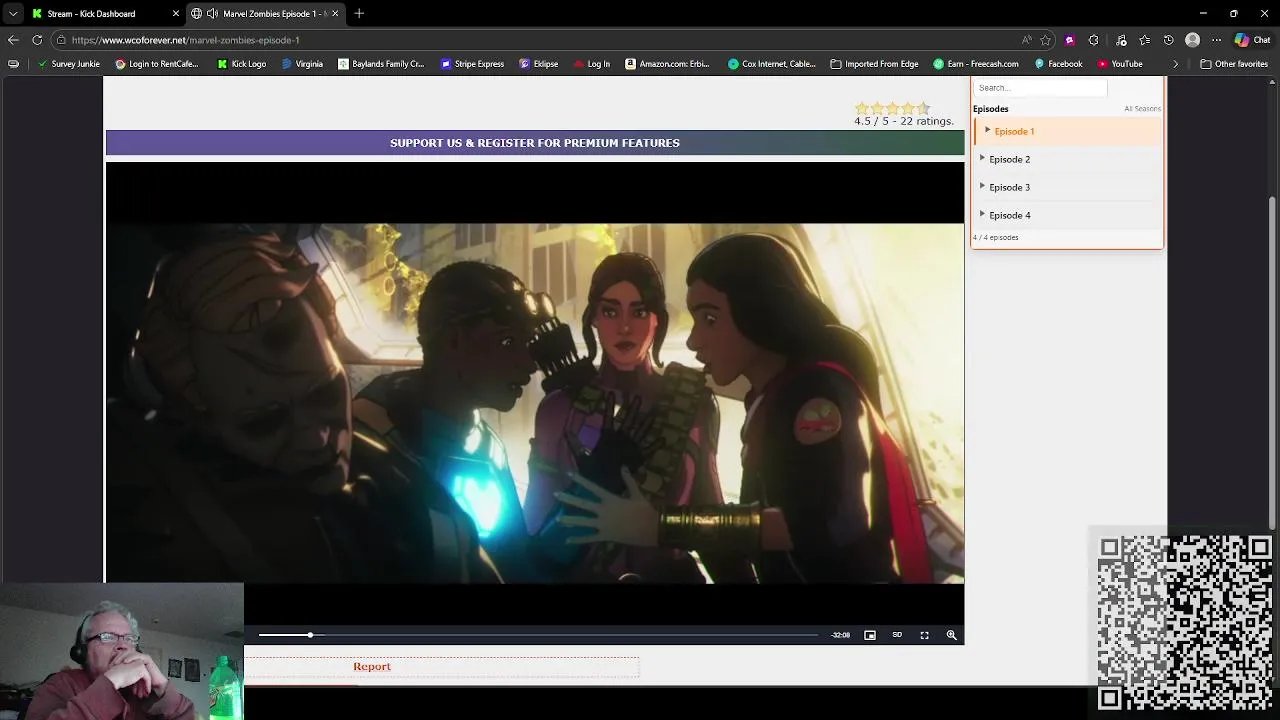Open the Eklipse bookmark
Viewport: 1280px width, 720px height.
[538, 64]
